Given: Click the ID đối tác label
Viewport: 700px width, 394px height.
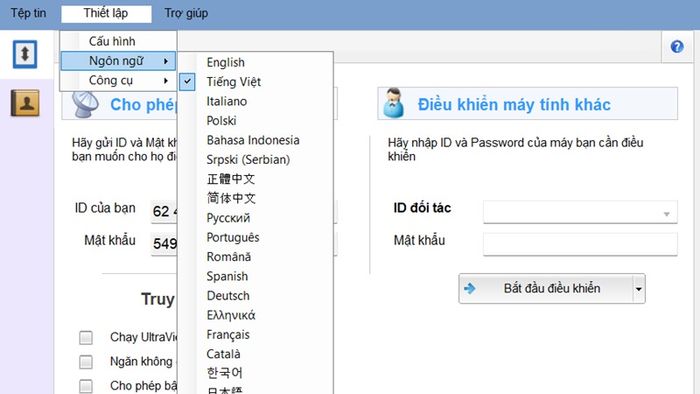Looking at the screenshot, I should [x=422, y=208].
